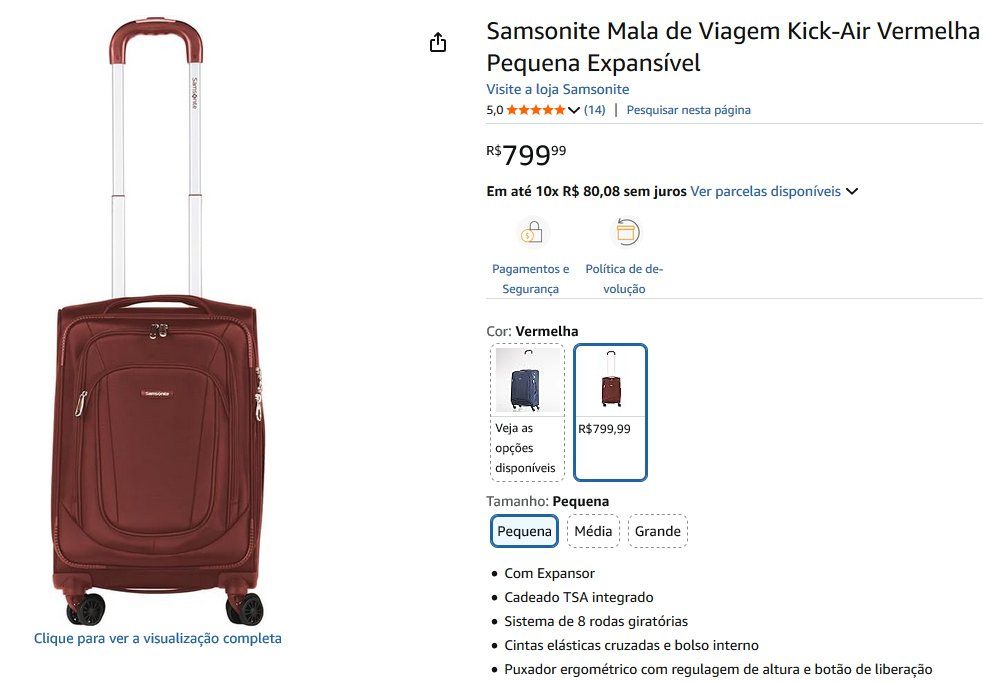This screenshot has width=983, height=683.
Task: Open the 14 reviews count link
Action: click(x=594, y=110)
